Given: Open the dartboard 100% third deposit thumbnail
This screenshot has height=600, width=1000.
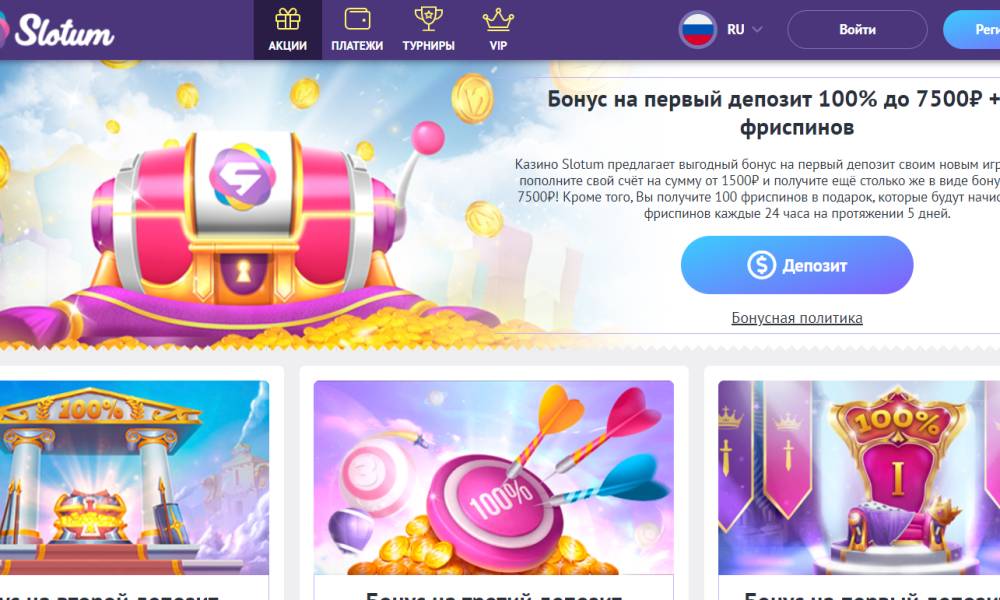Looking at the screenshot, I should pos(494,478).
